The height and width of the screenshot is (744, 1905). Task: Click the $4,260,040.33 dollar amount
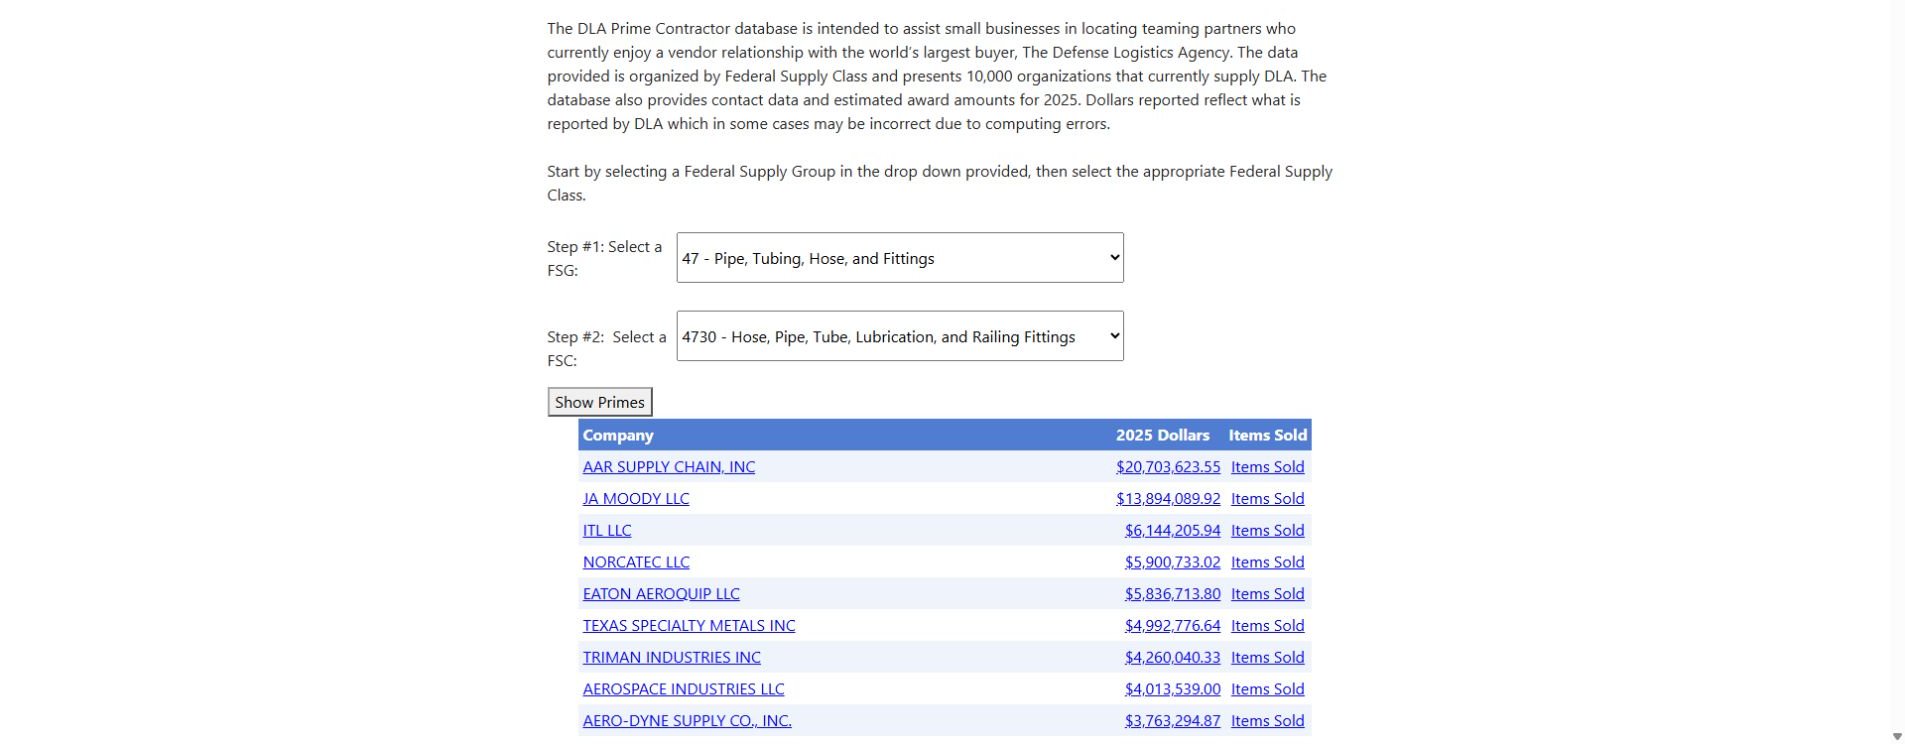1173,658
